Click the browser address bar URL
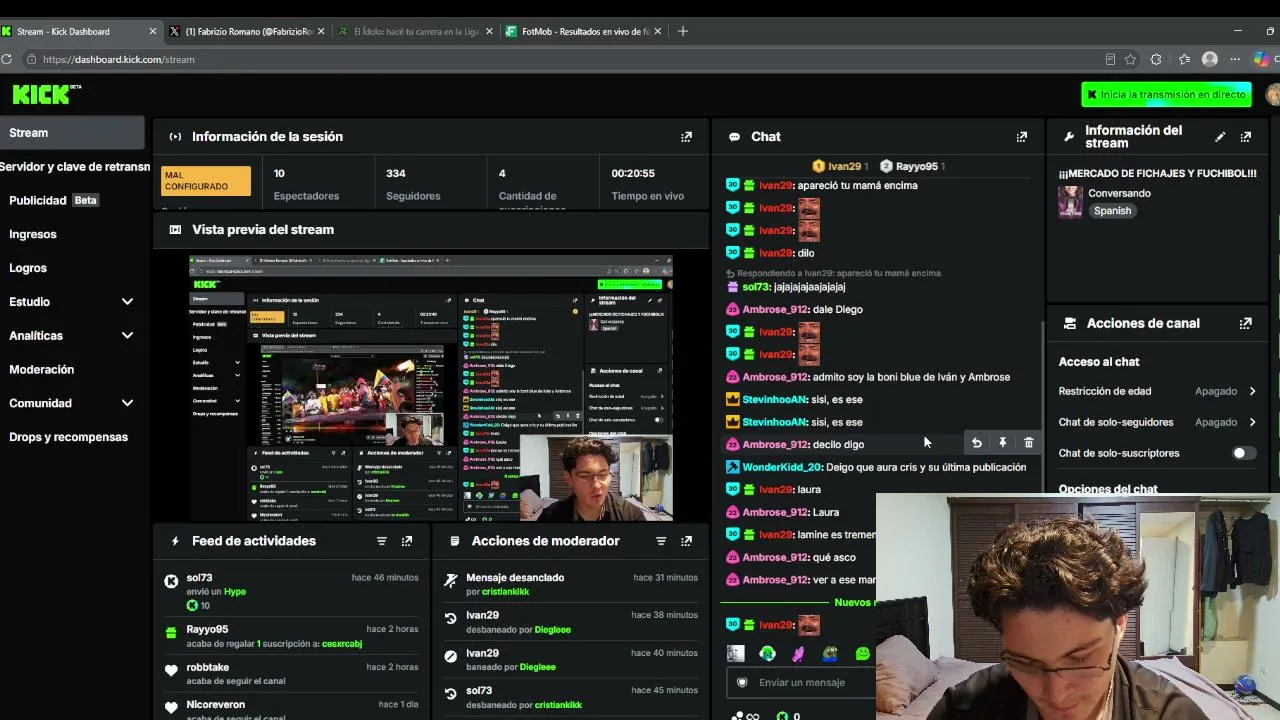The image size is (1280, 720). pyautogui.click(x=119, y=59)
